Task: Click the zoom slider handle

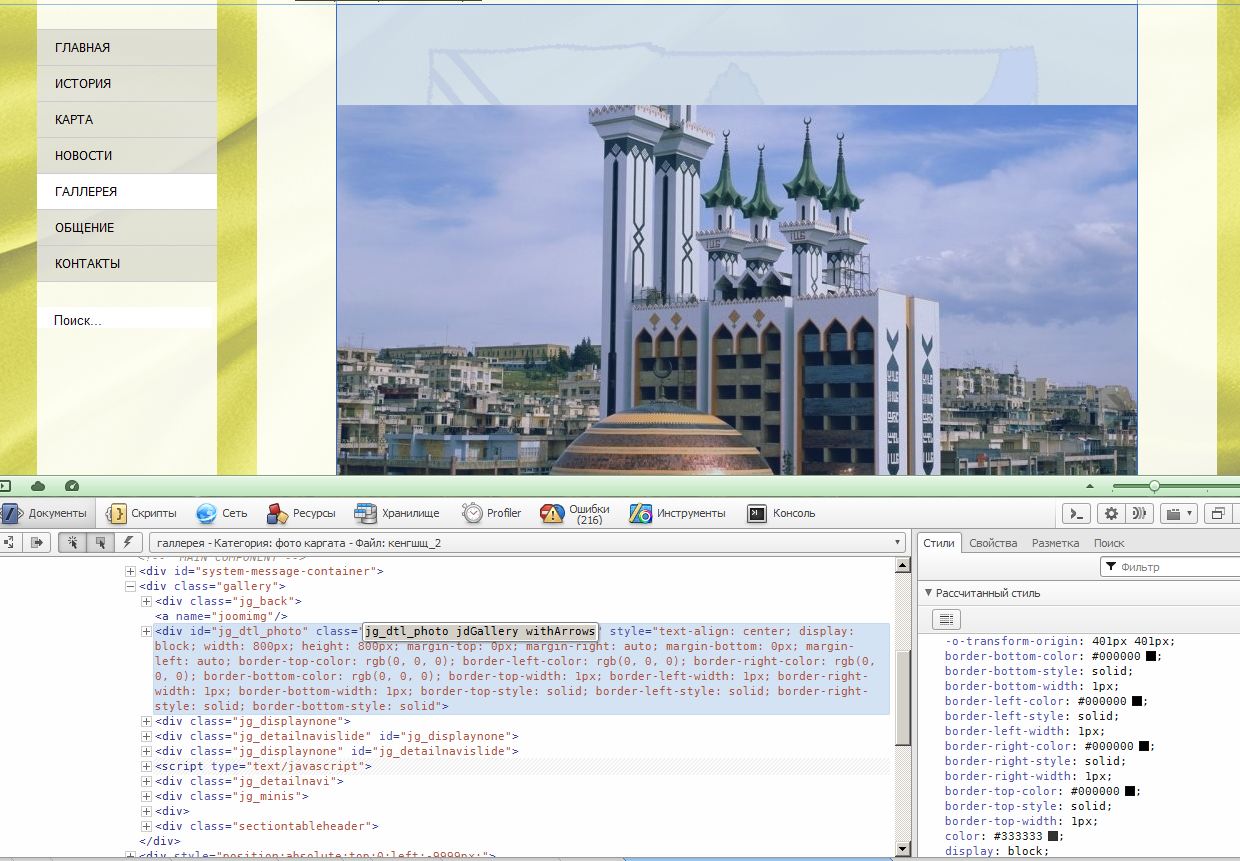Action: tap(1154, 486)
